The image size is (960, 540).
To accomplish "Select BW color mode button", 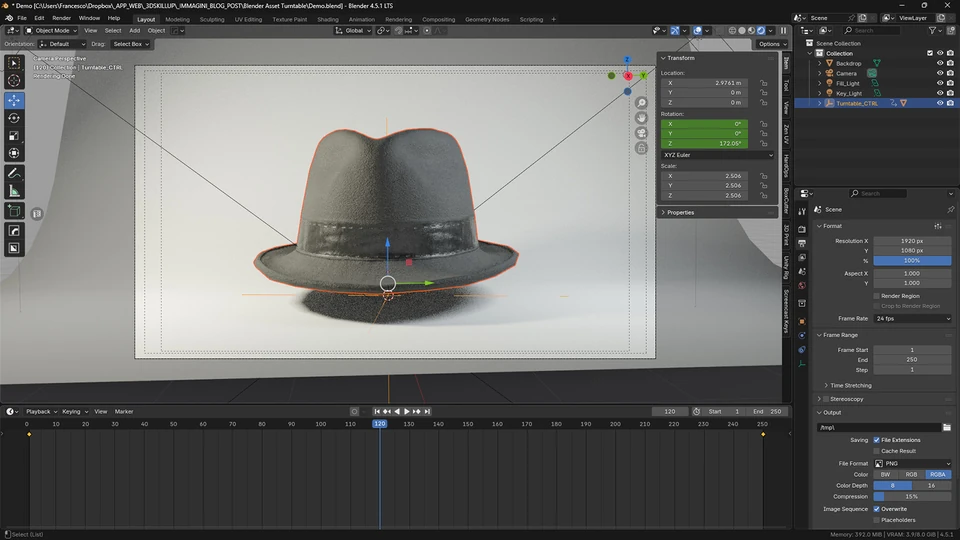I will click(x=886, y=474).
